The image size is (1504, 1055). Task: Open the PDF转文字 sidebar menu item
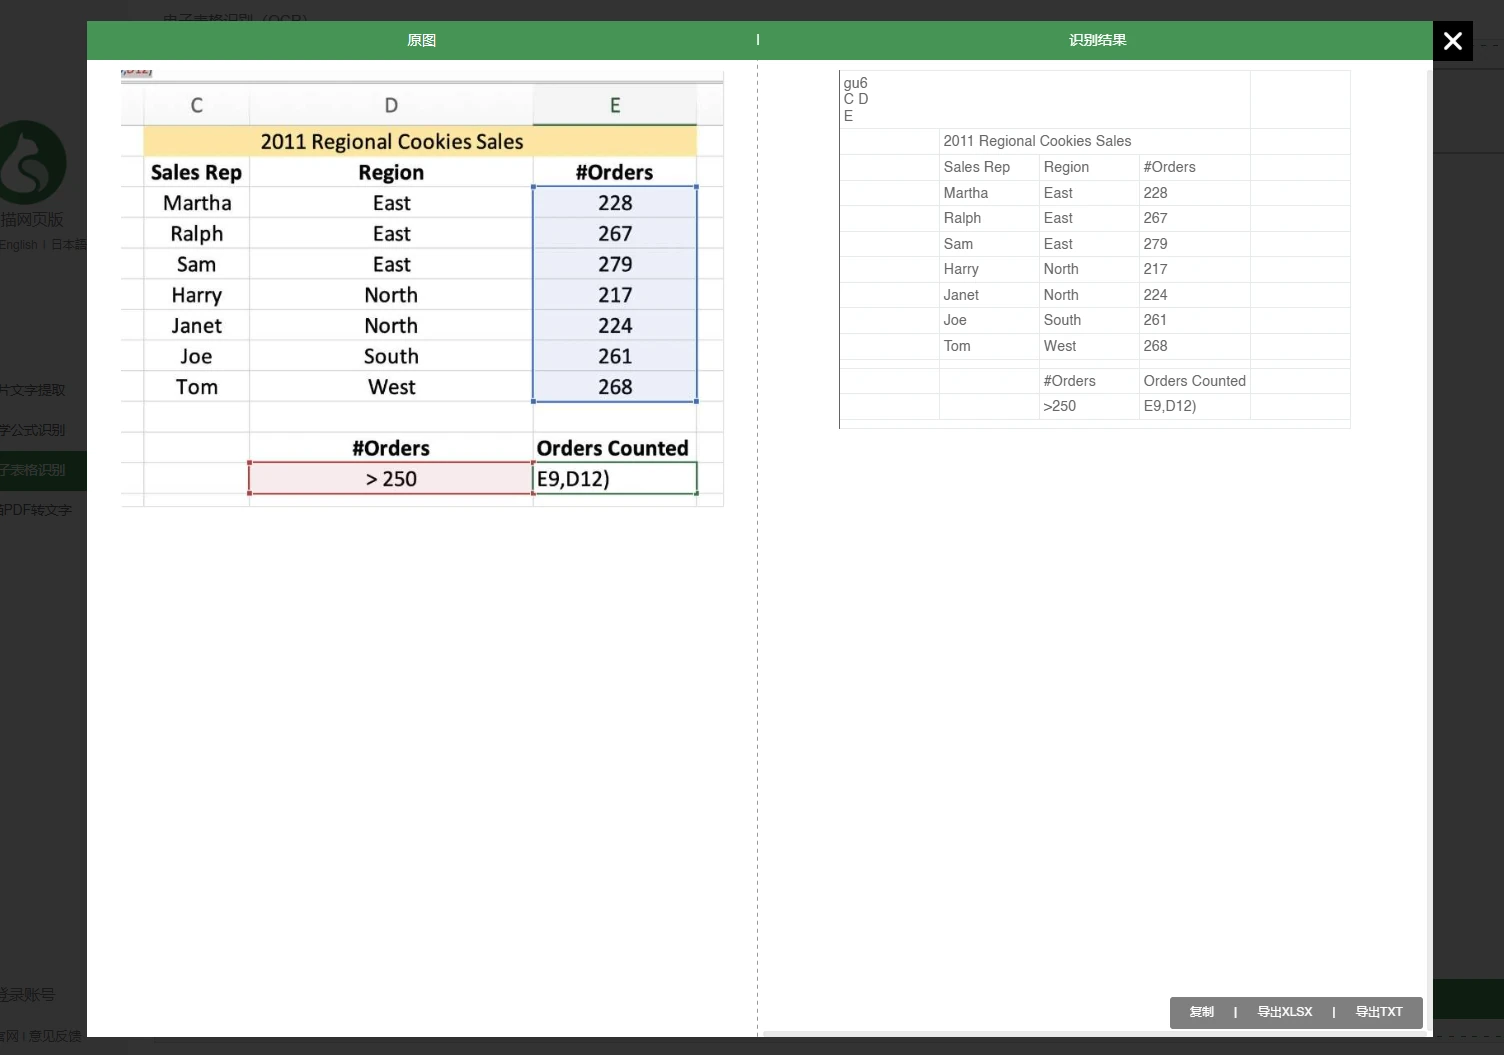pos(37,510)
